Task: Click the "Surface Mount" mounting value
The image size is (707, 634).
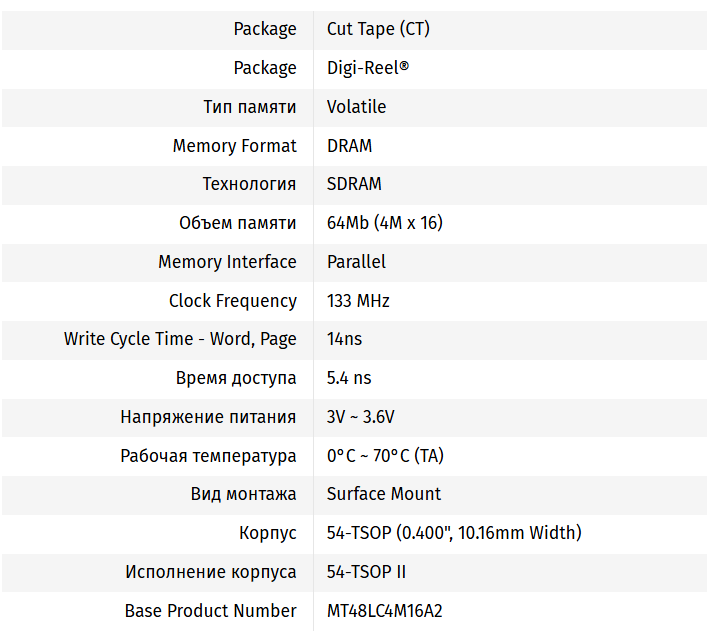Action: pyautogui.click(x=383, y=494)
